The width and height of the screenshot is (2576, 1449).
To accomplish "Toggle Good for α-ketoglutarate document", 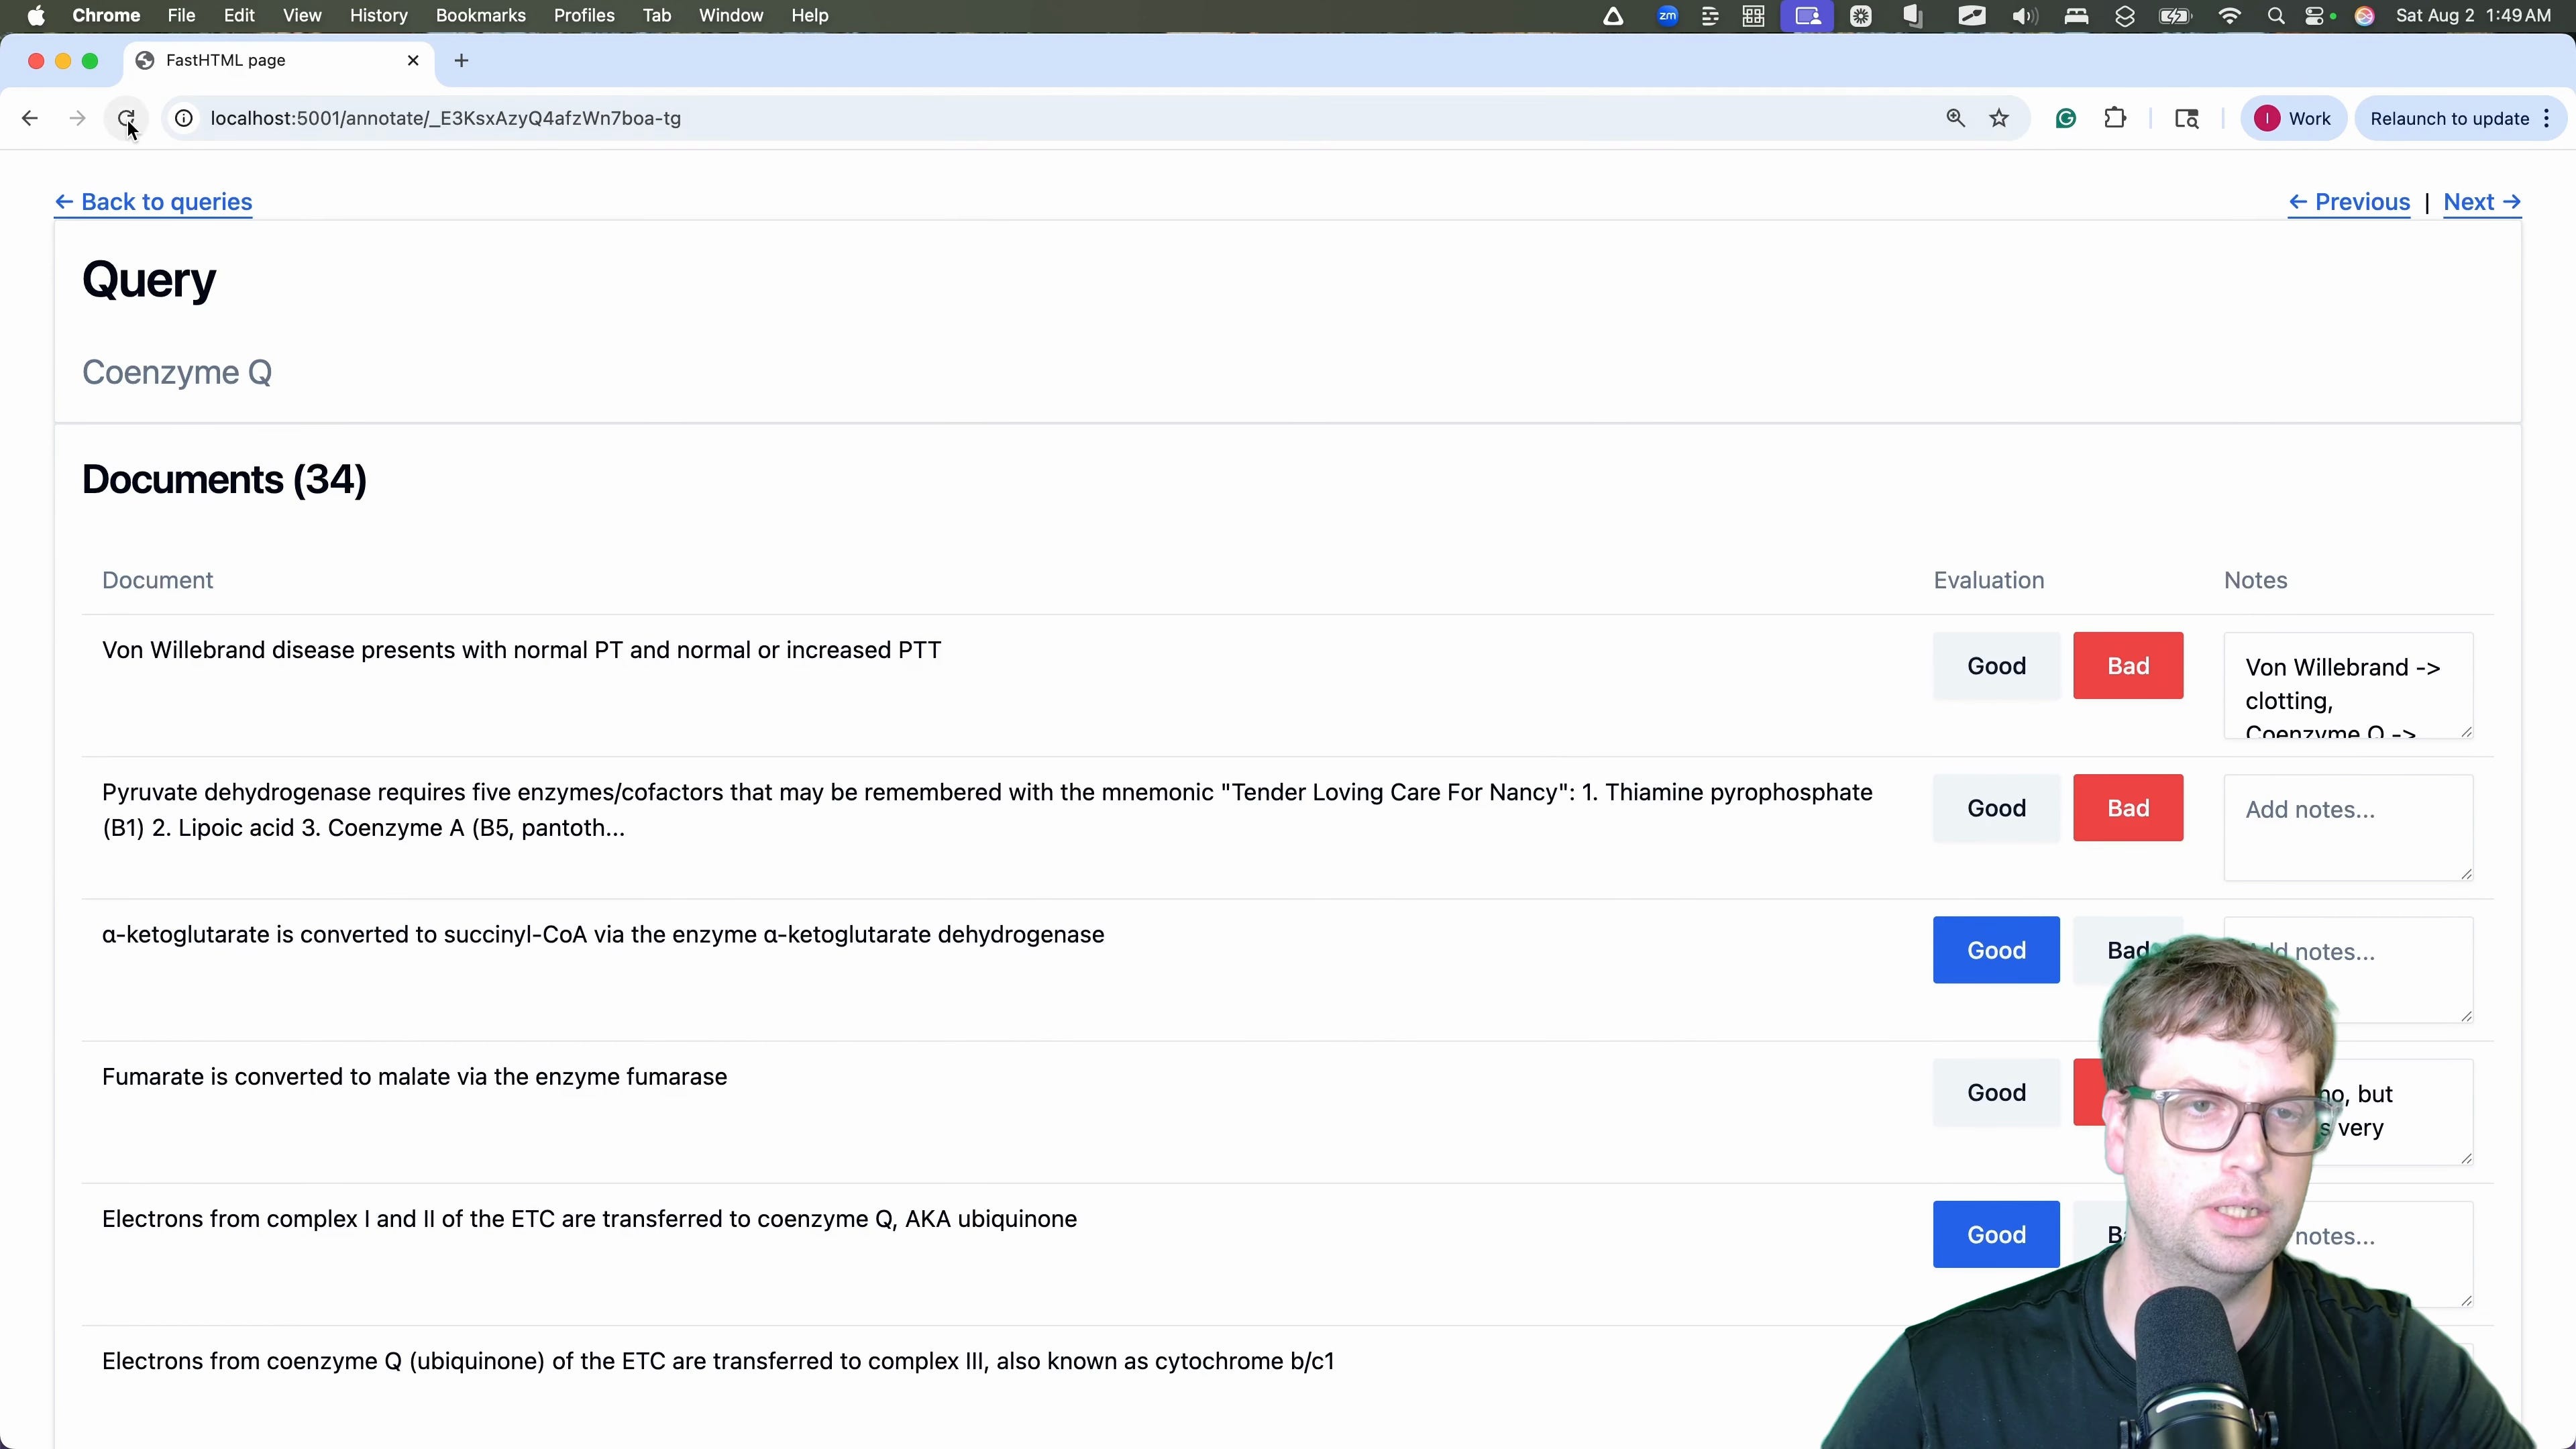I will point(1996,950).
